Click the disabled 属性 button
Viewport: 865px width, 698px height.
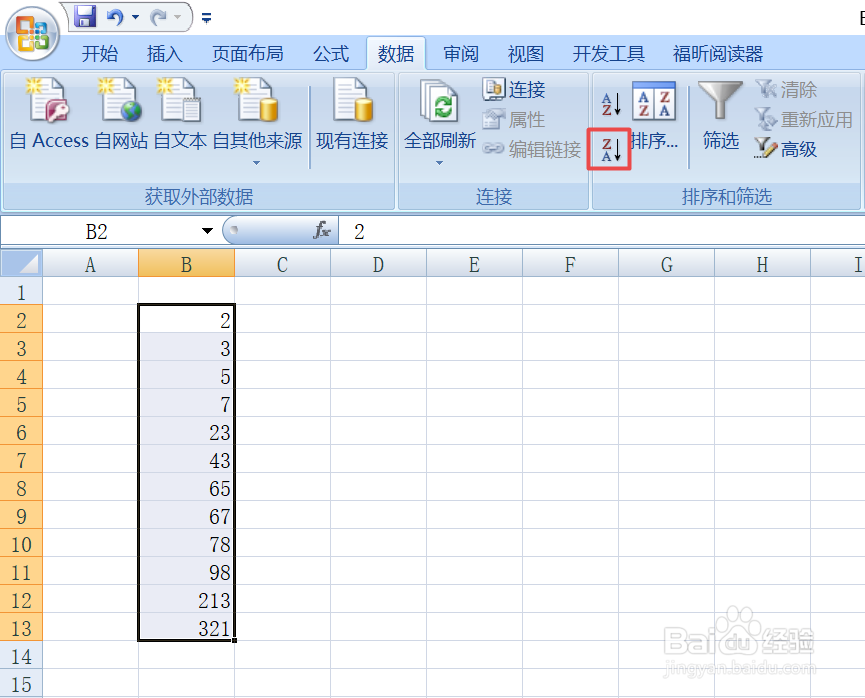pyautogui.click(x=514, y=119)
